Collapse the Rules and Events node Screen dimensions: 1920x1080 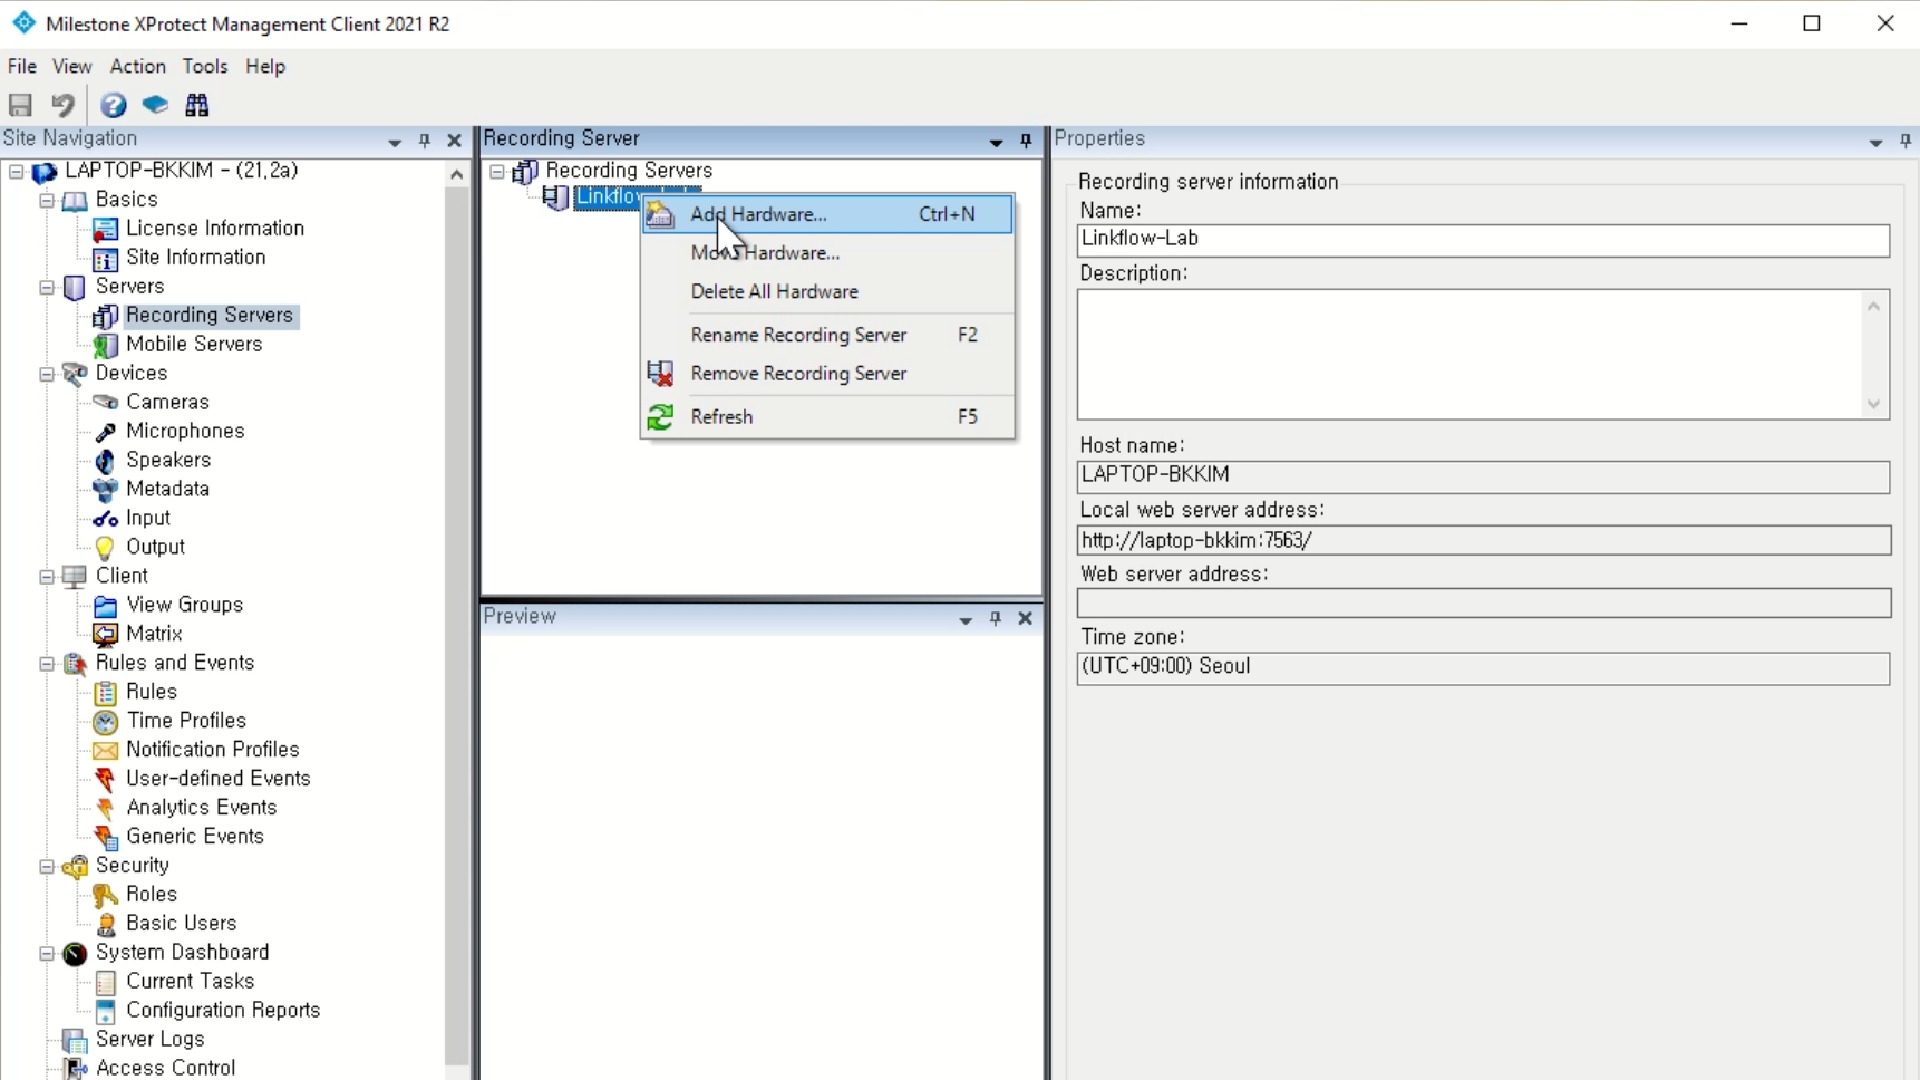tap(46, 664)
